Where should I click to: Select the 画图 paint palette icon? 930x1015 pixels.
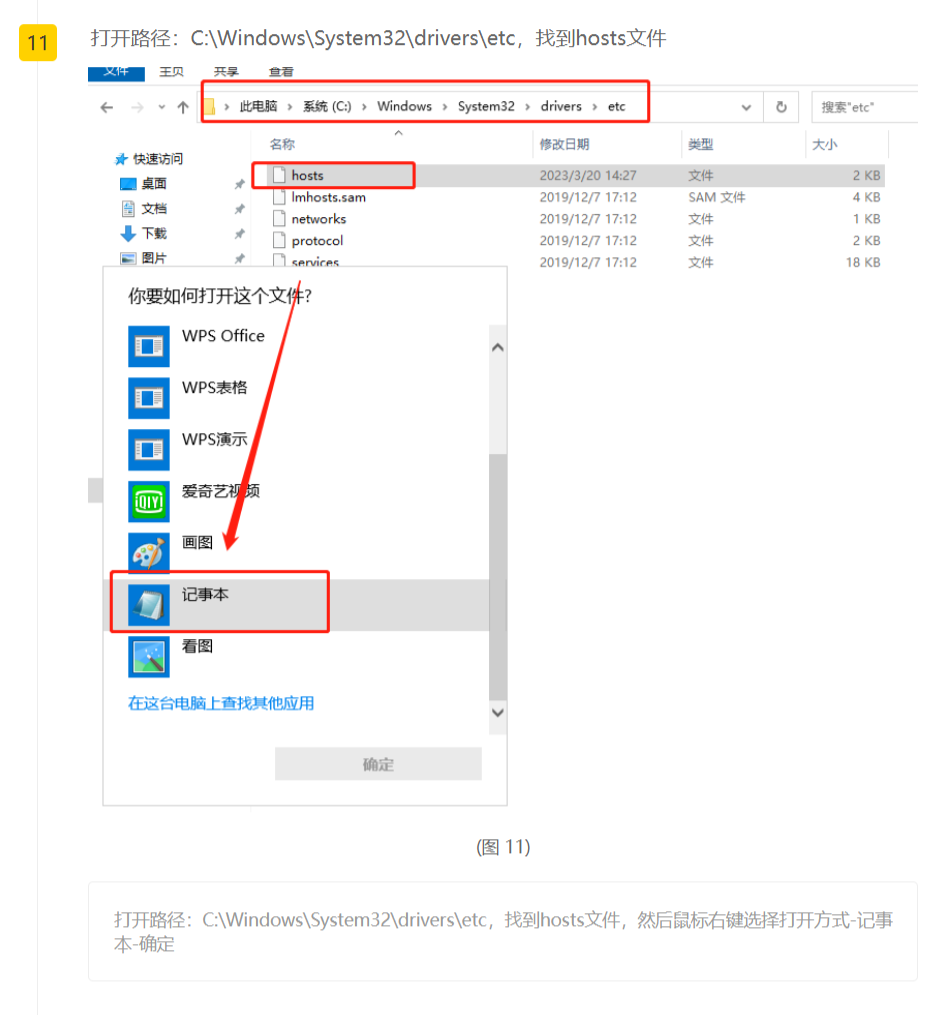(x=149, y=553)
